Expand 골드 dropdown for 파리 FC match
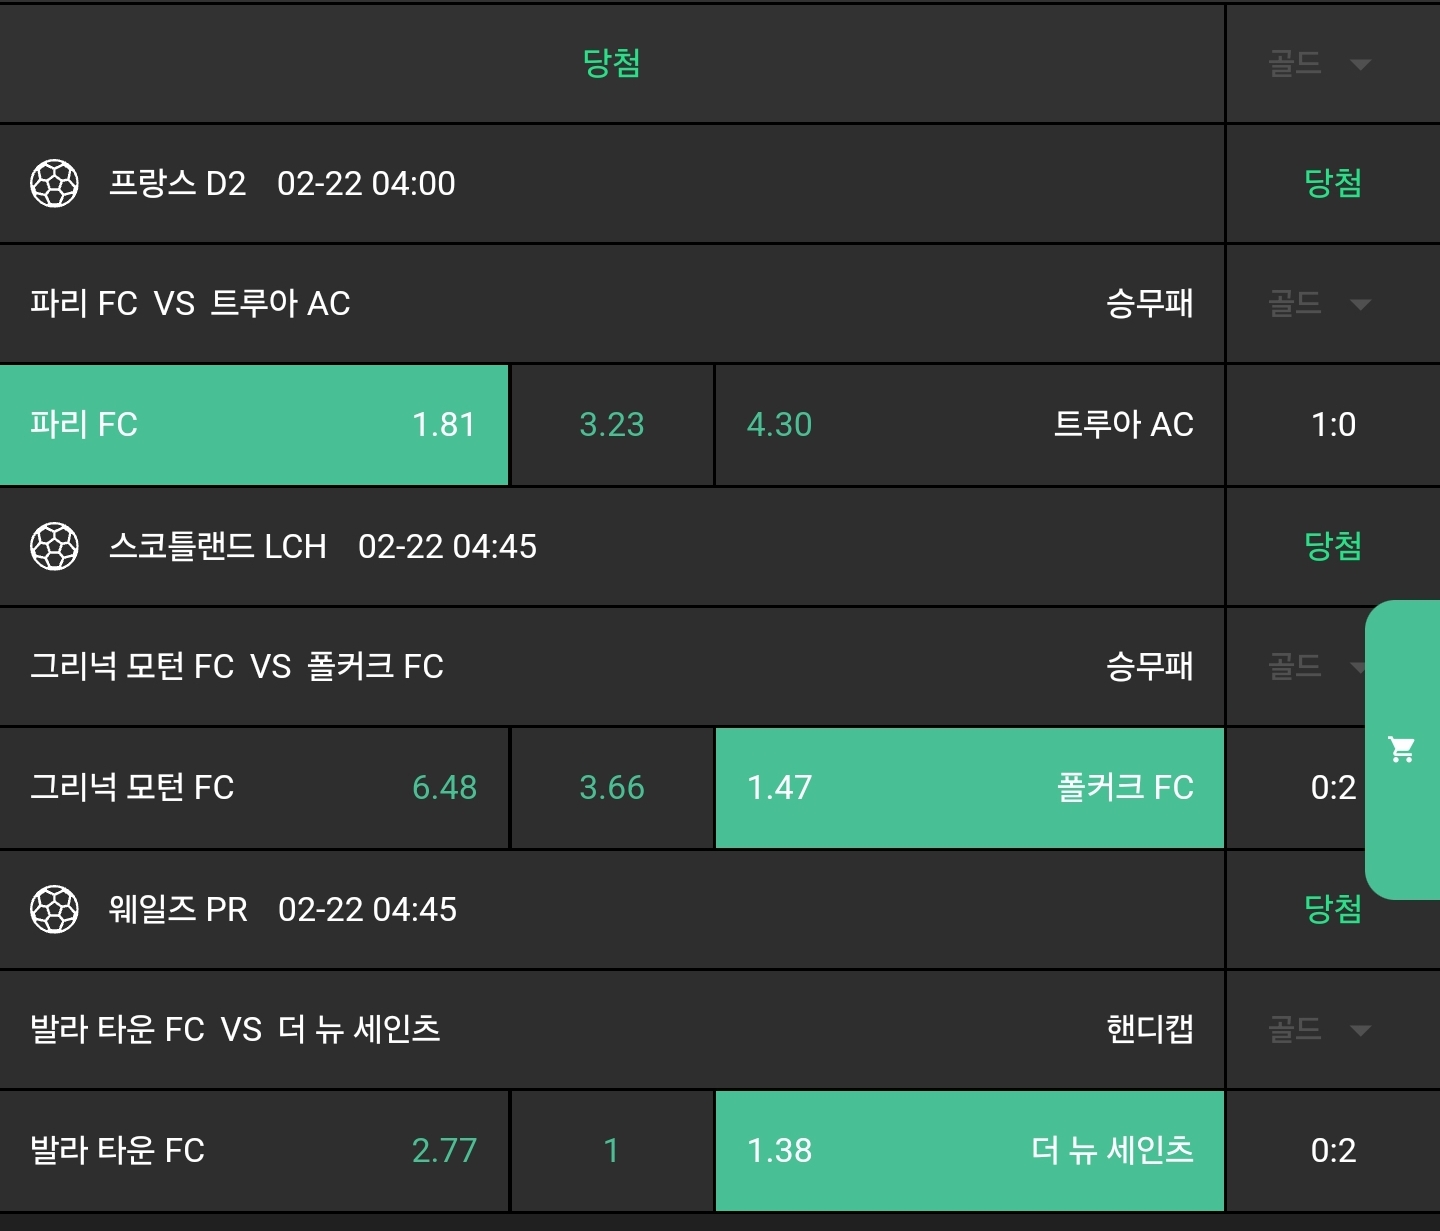1440x1231 pixels. point(1318,304)
